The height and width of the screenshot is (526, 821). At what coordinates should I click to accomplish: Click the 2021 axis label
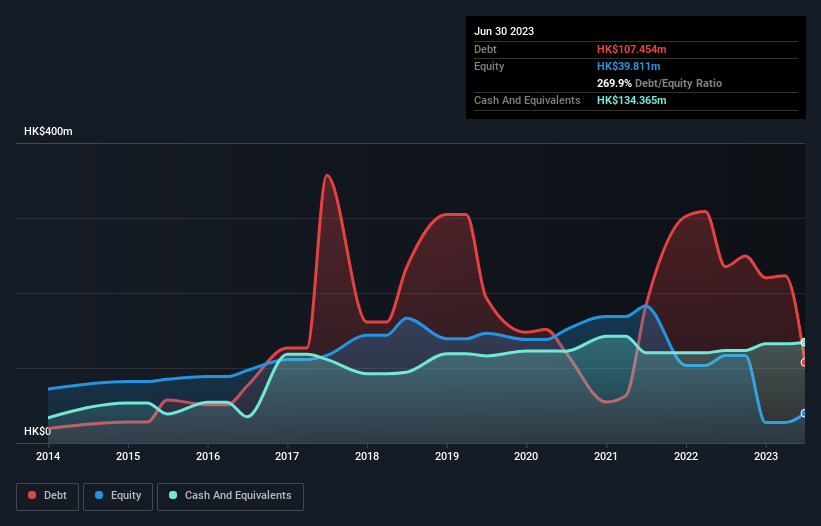(606, 456)
